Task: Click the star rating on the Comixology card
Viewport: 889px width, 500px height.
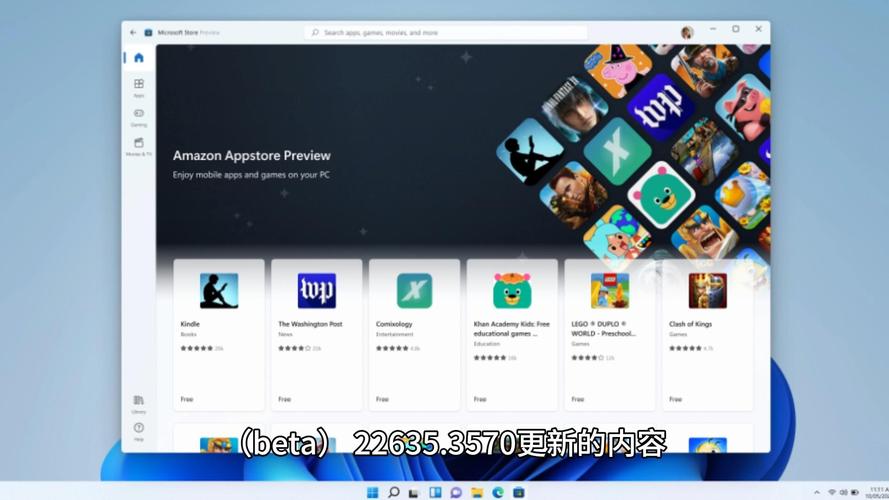Action: (x=392, y=348)
